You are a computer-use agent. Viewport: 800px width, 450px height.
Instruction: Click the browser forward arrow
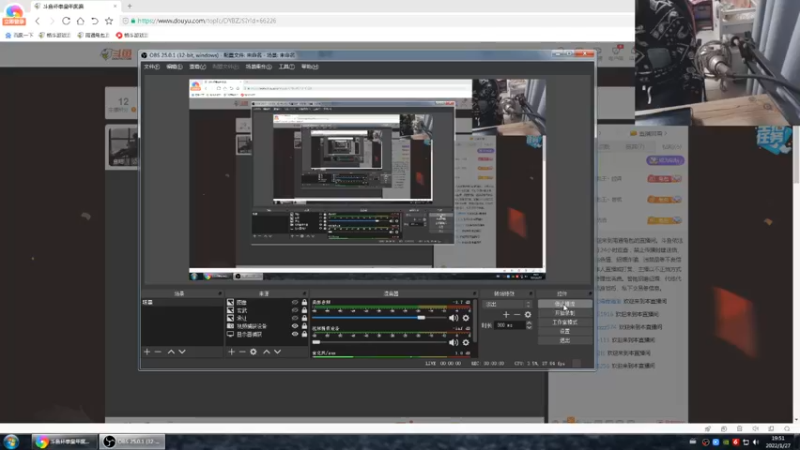click(52, 21)
